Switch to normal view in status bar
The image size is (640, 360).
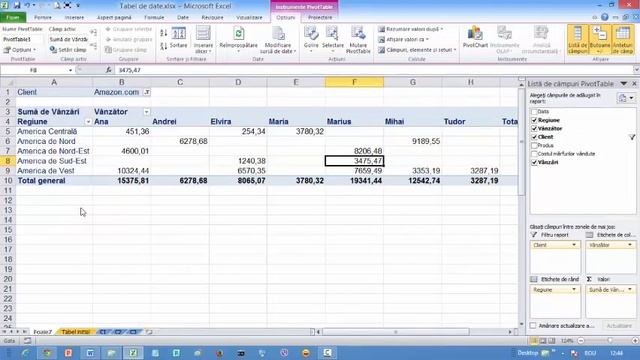533,340
